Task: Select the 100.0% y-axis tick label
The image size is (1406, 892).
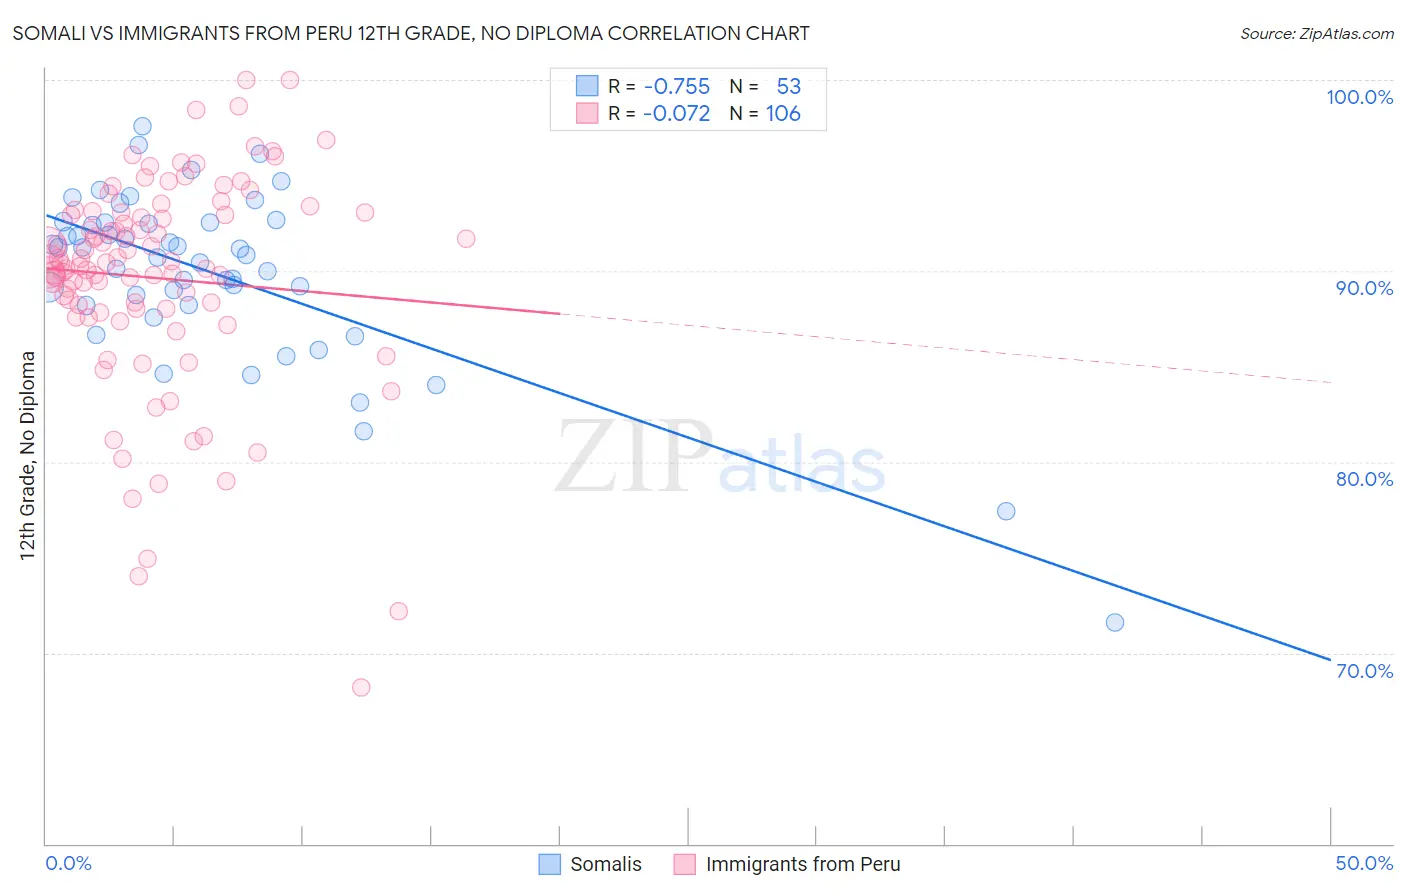Action: tap(1359, 97)
